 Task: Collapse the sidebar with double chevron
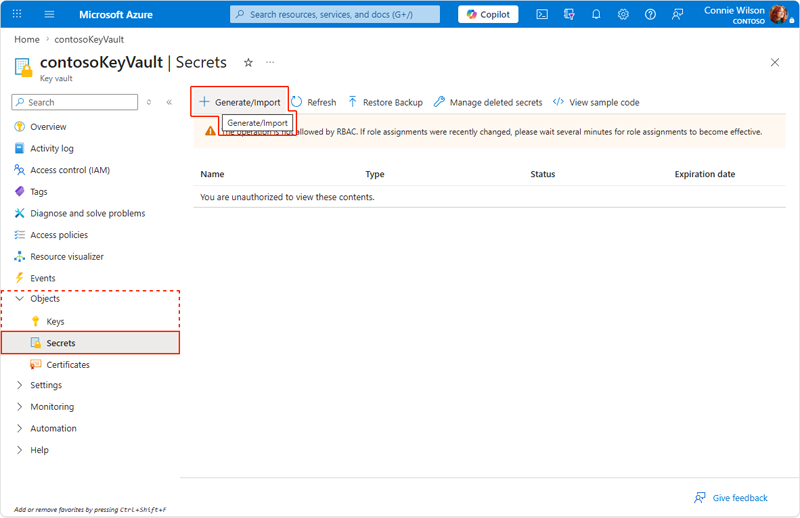coord(169,102)
